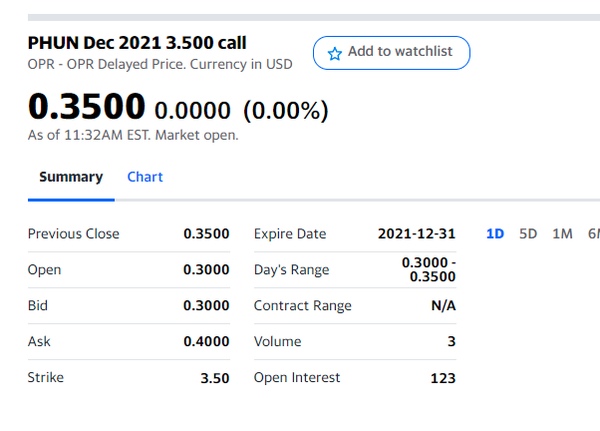Image resolution: width=600 pixels, height=431 pixels.
Task: Click the Expire Date 2021-12-31 value
Action: [416, 234]
